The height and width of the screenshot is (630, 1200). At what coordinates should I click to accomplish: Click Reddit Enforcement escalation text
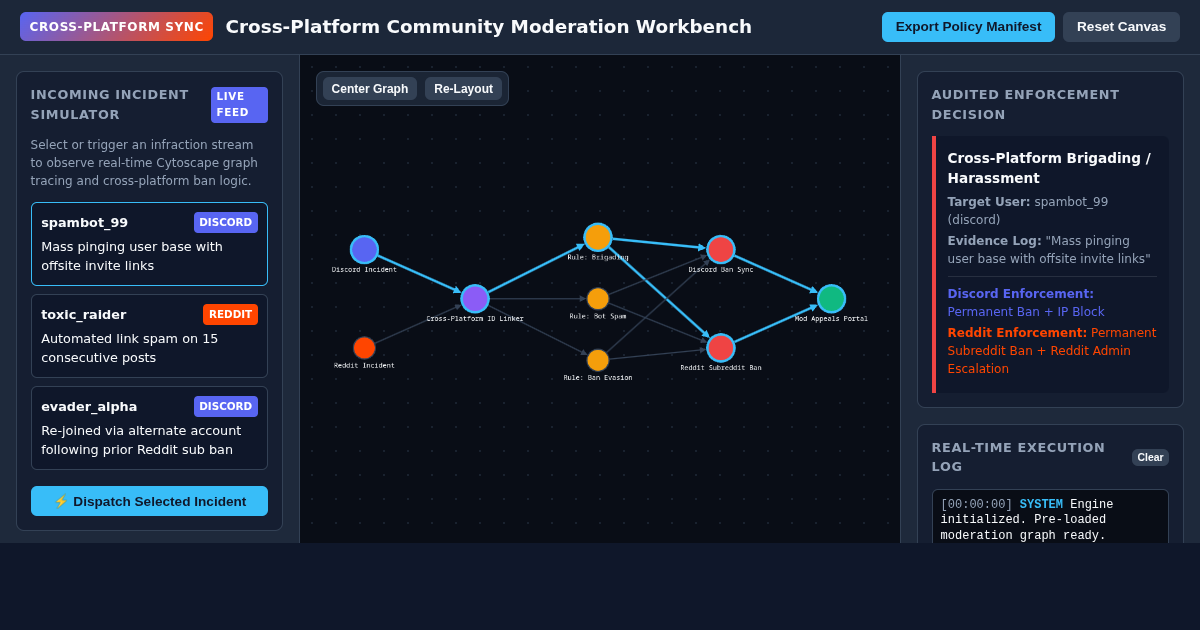click(1052, 351)
